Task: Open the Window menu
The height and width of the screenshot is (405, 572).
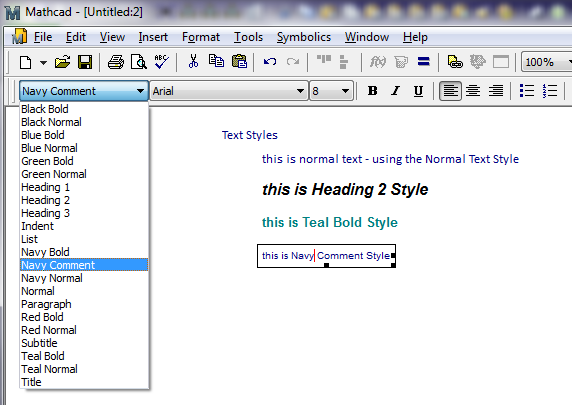Action: (x=367, y=37)
